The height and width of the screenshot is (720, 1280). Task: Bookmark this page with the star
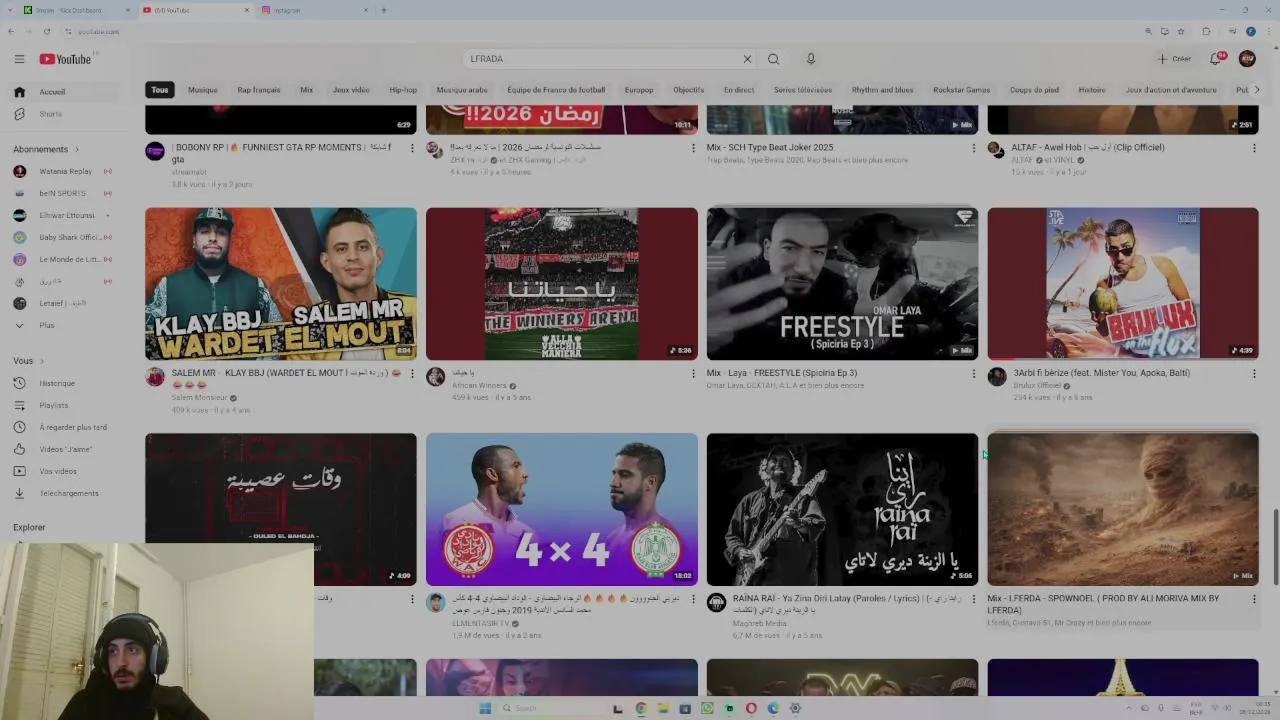(1180, 31)
